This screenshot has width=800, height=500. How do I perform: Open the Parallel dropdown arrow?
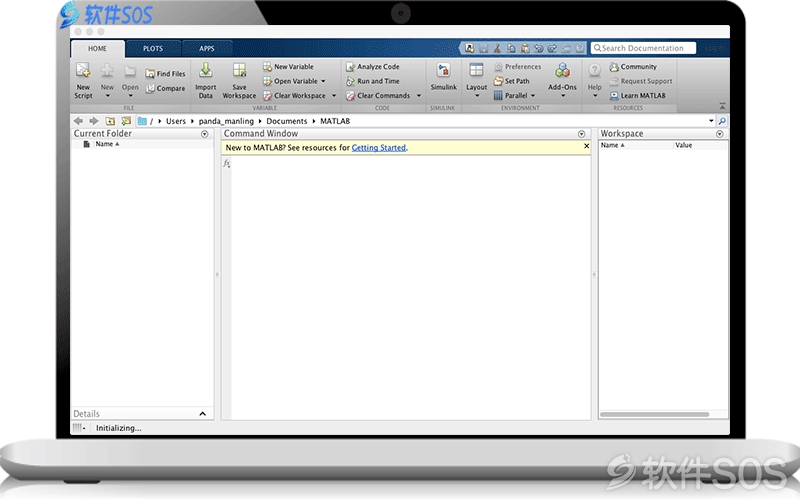[x=533, y=95]
